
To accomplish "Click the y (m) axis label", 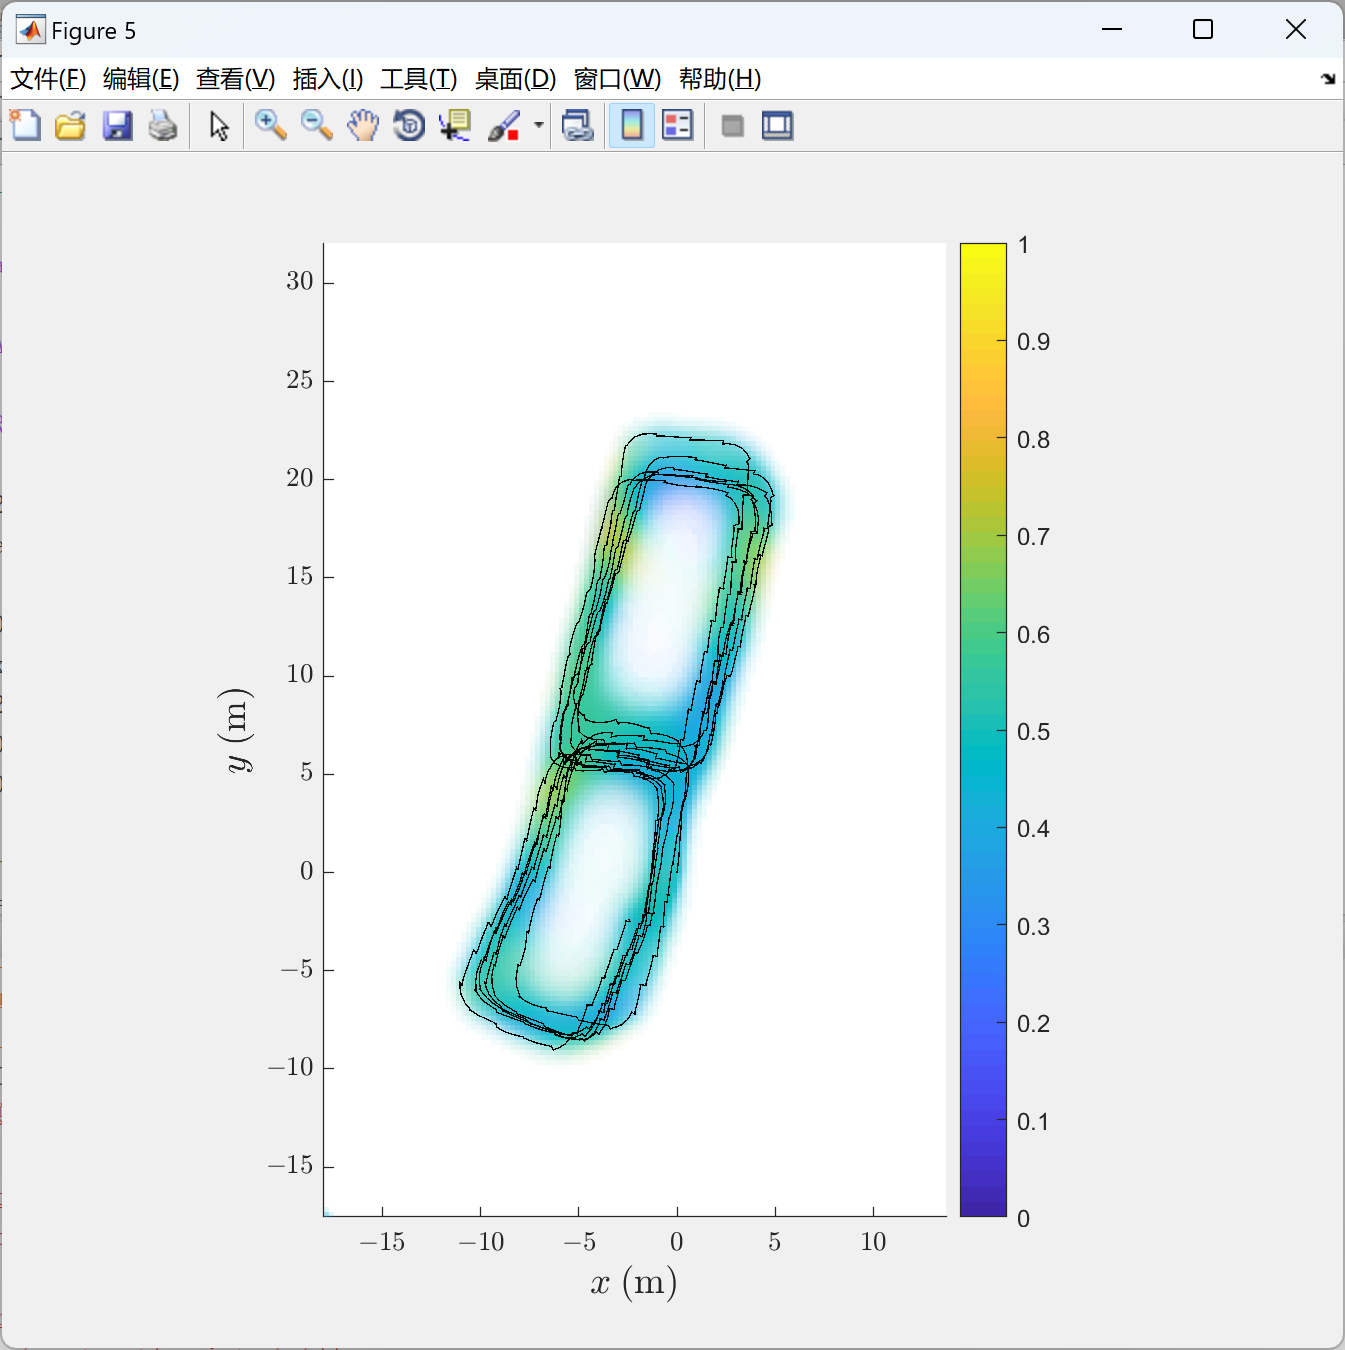I will click(x=236, y=730).
